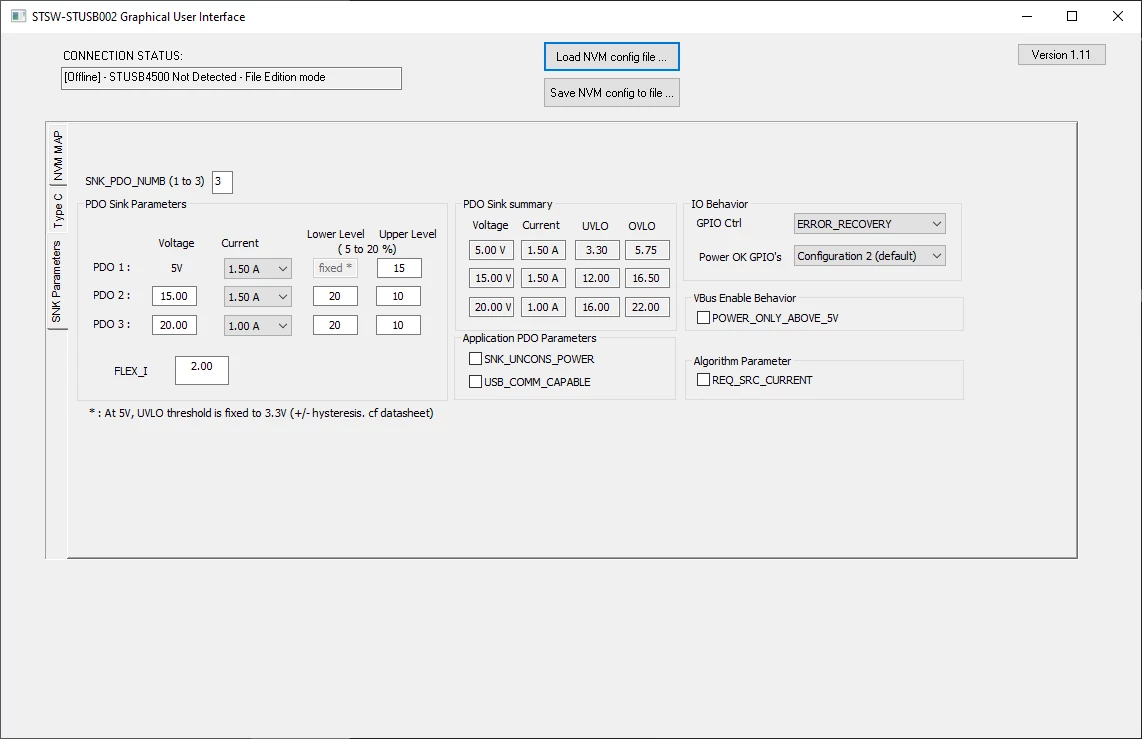Viewport: 1142px width, 739px height.
Task: Click summary voltage 15.00 V cell
Action: pyautogui.click(x=491, y=278)
